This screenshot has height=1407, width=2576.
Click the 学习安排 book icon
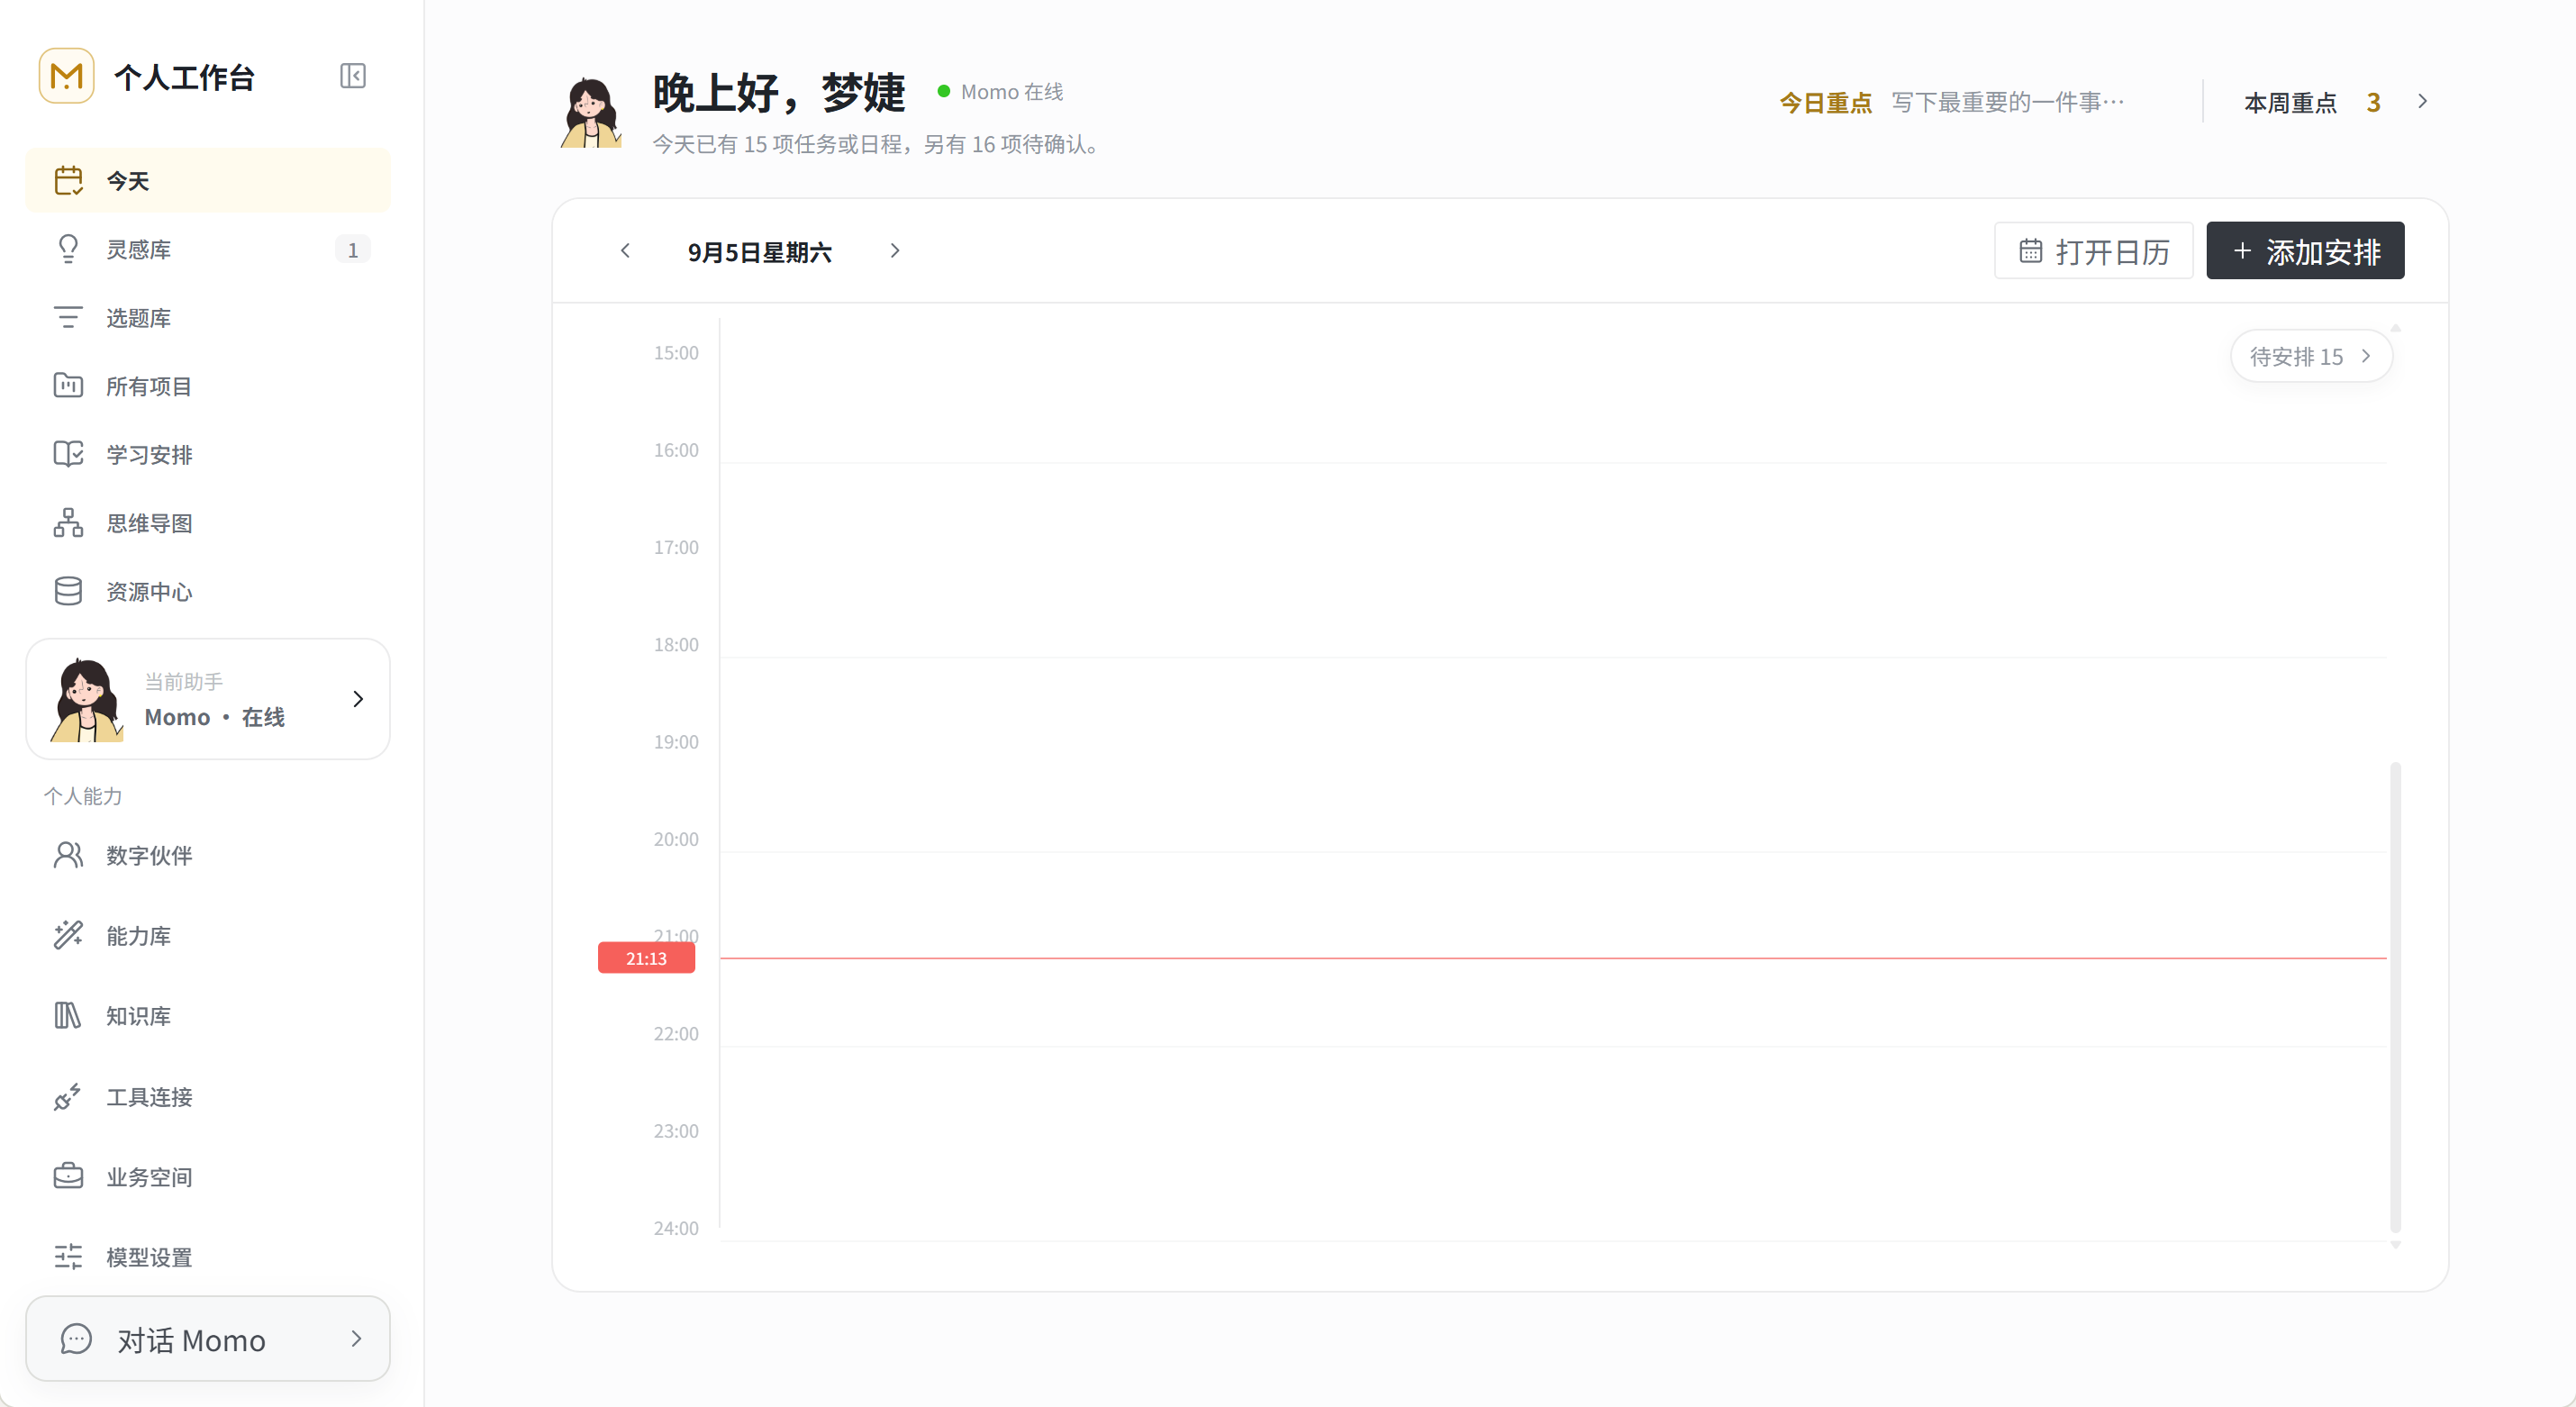[x=68, y=454]
